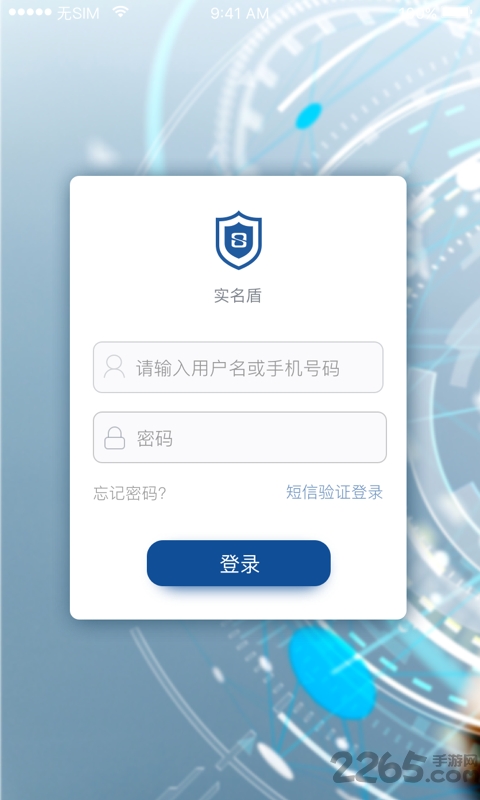
Task: Tap the small cyan oval in the upper background
Action: (309, 115)
